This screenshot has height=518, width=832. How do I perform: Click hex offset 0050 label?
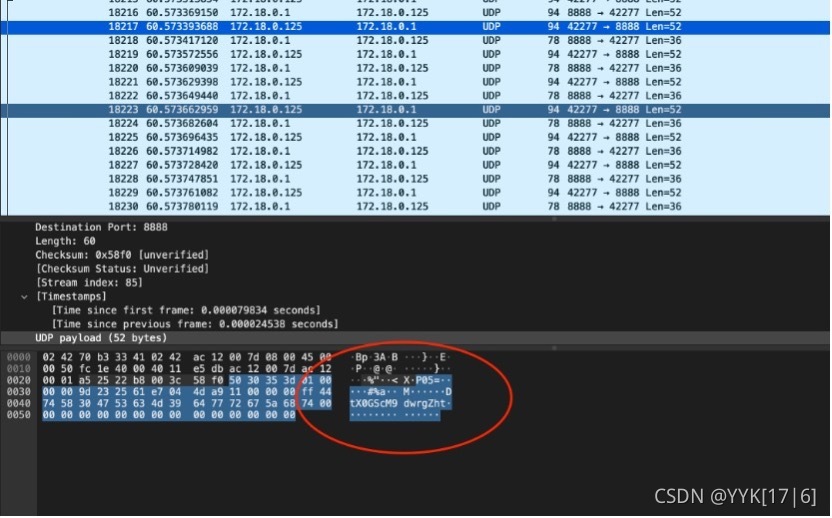click(x=19, y=415)
